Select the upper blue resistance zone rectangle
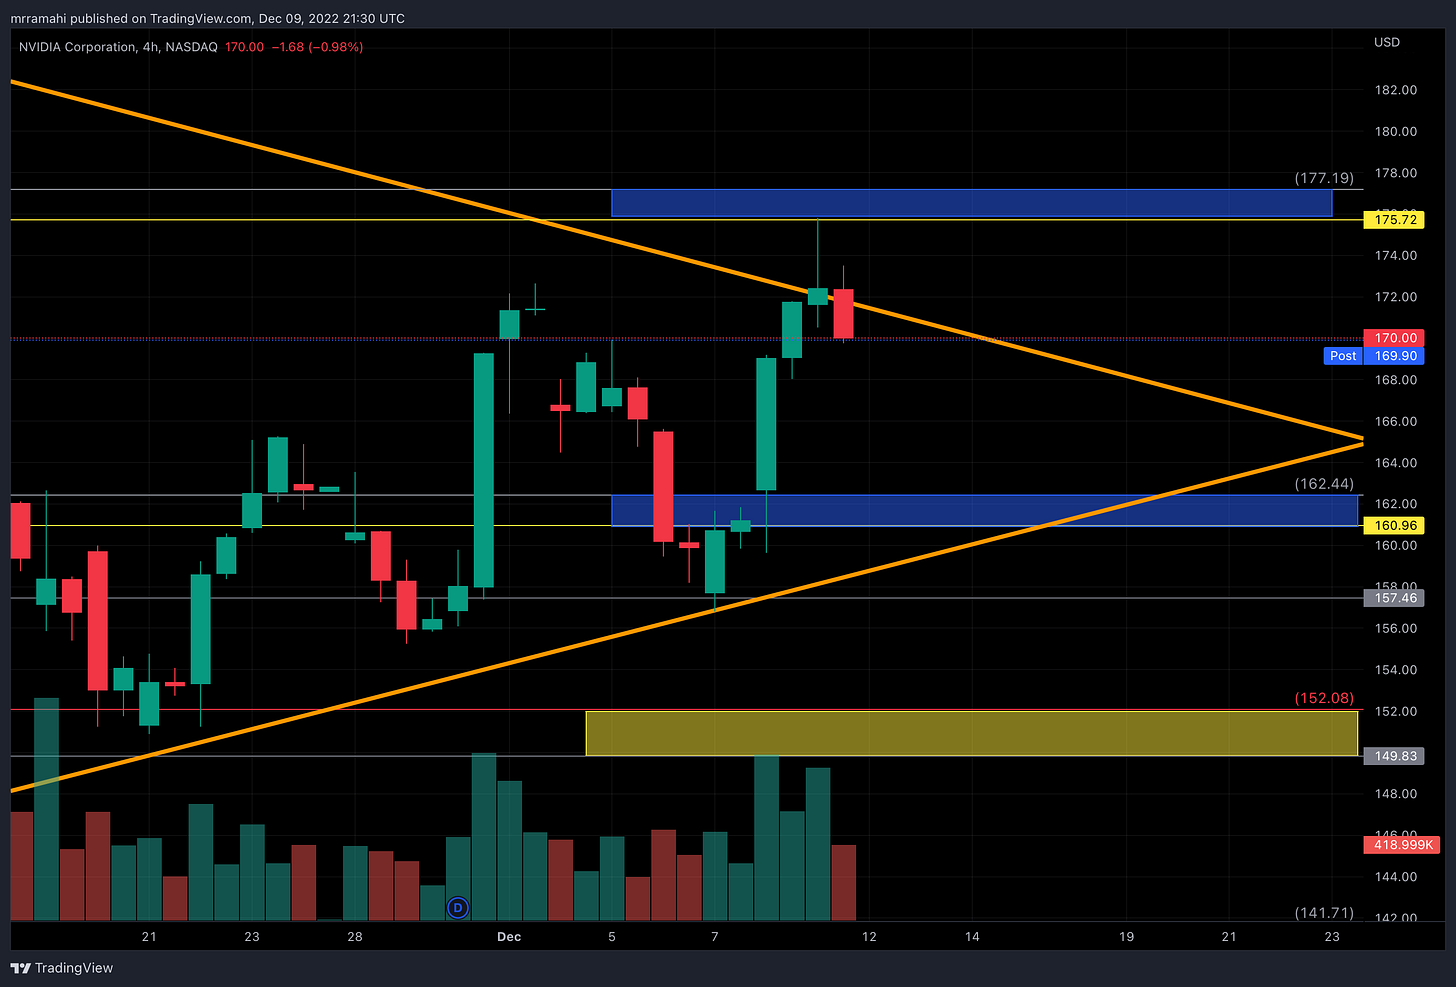 pos(971,203)
